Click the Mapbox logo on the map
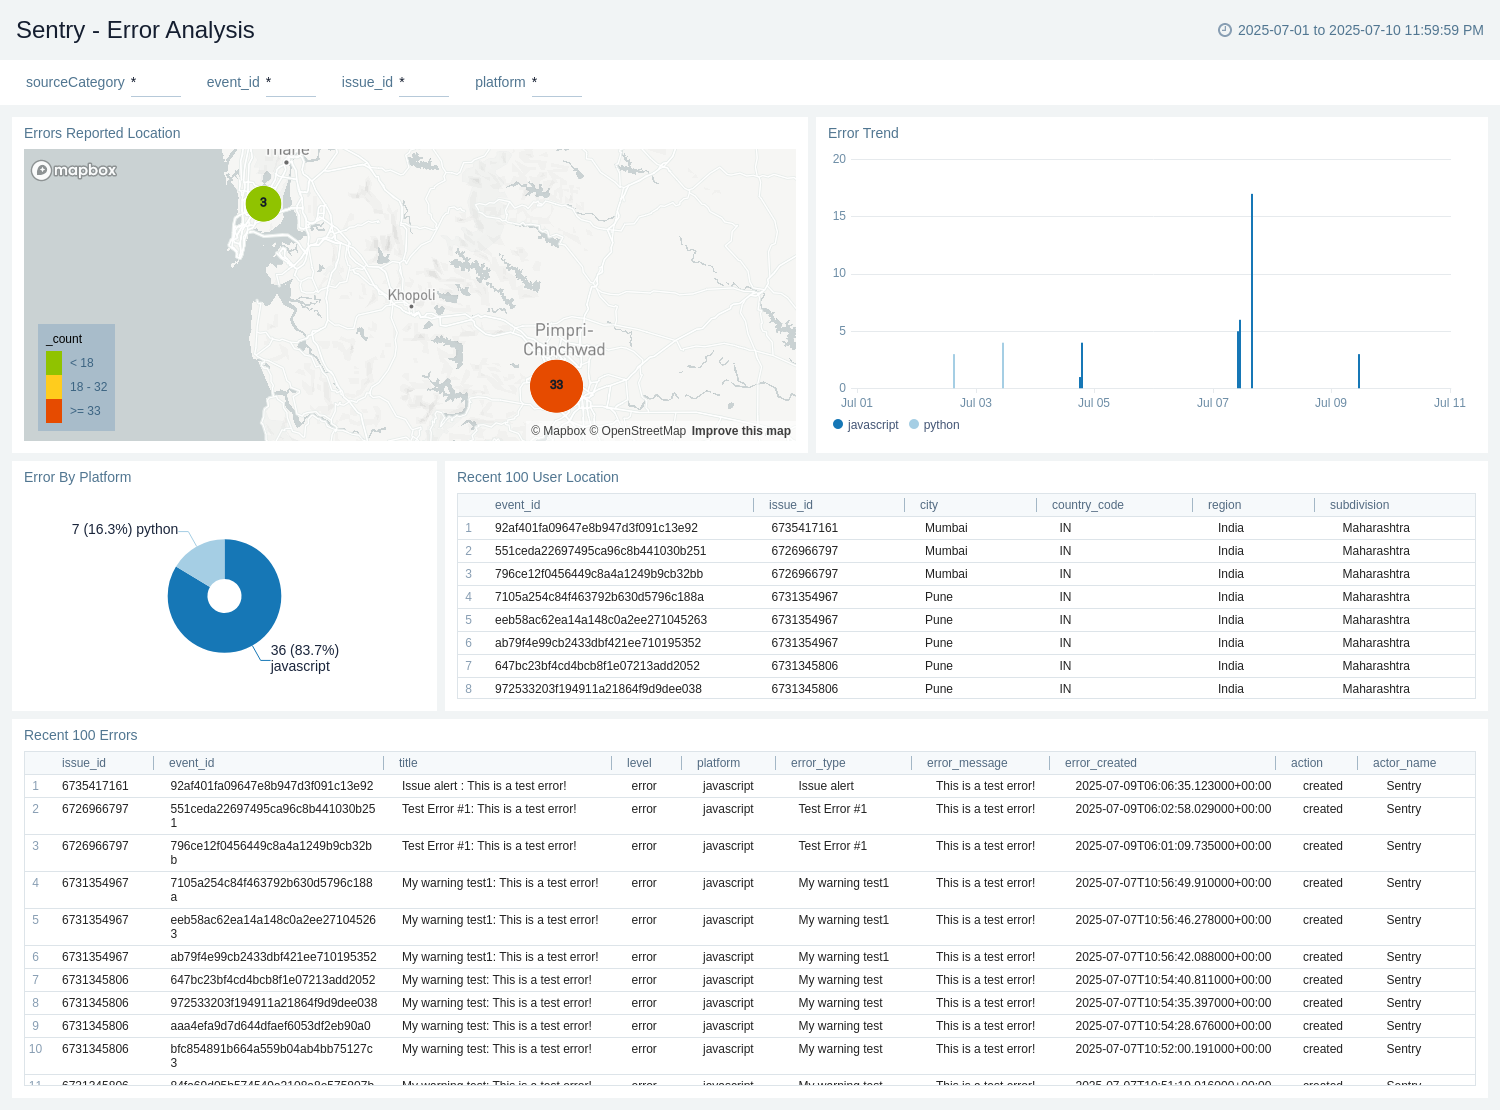The image size is (1500, 1110). click(74, 170)
